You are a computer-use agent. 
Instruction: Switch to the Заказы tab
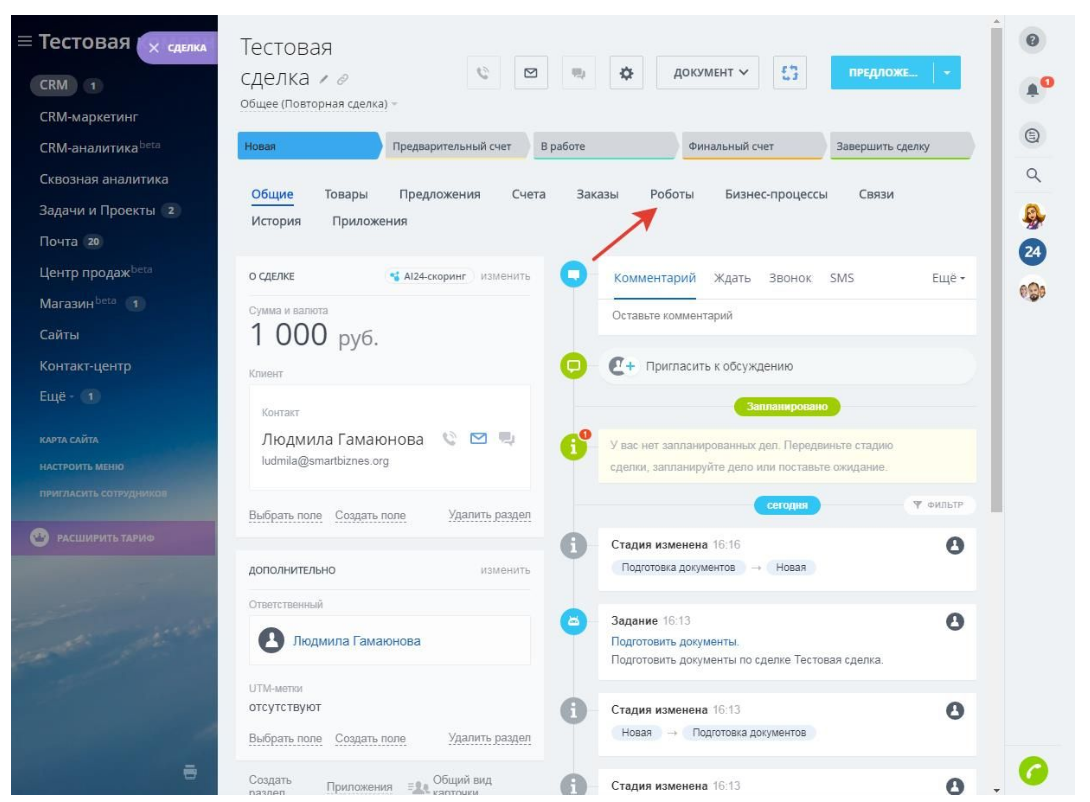pyautogui.click(x=597, y=195)
